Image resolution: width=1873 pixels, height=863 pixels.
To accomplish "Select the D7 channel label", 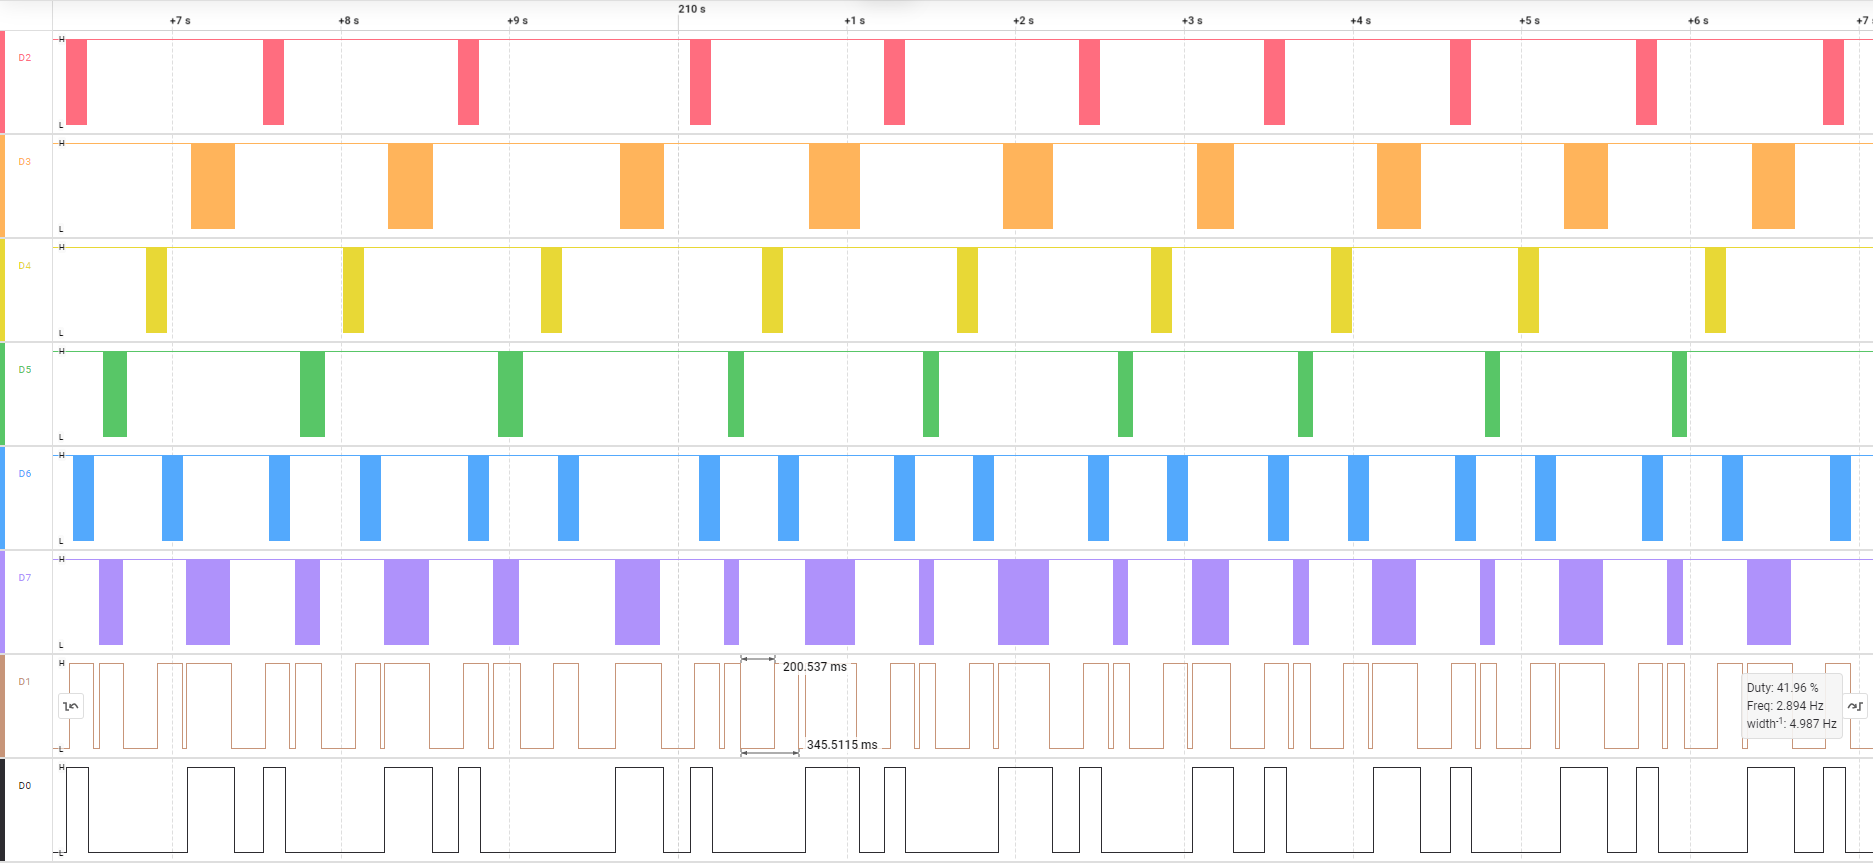I will pos(25,578).
